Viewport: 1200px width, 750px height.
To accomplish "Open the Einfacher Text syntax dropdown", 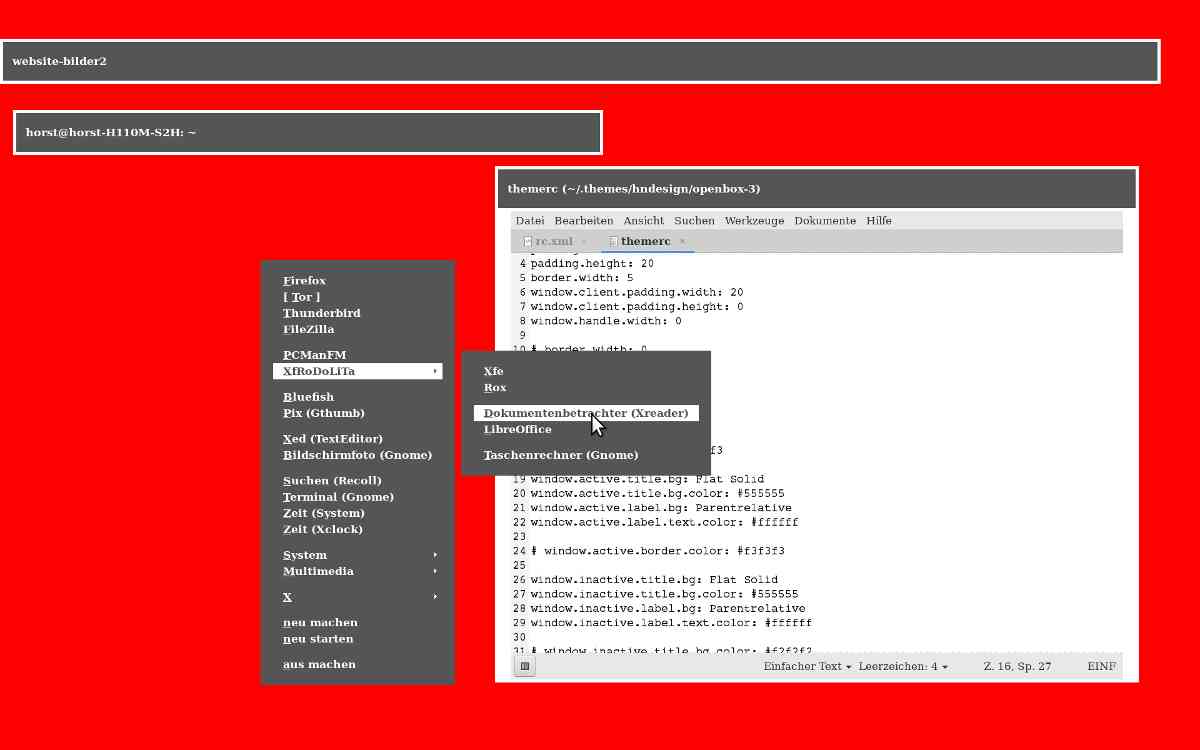I will tap(807, 666).
